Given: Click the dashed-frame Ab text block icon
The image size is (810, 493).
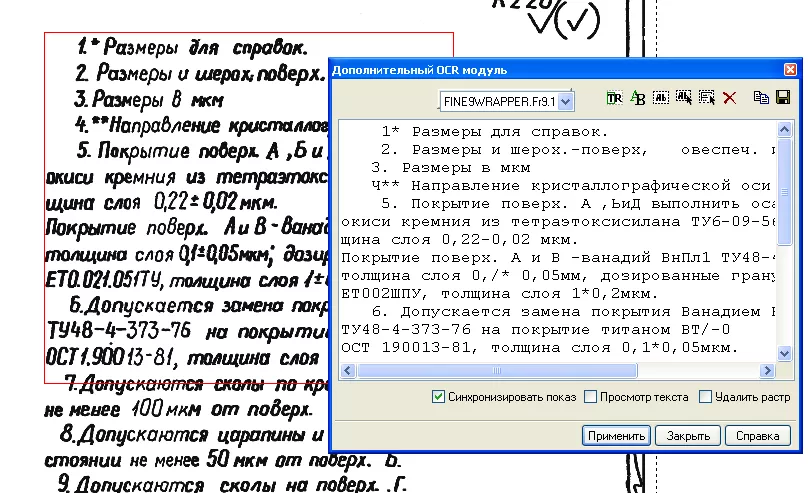Looking at the screenshot, I should (660, 98).
